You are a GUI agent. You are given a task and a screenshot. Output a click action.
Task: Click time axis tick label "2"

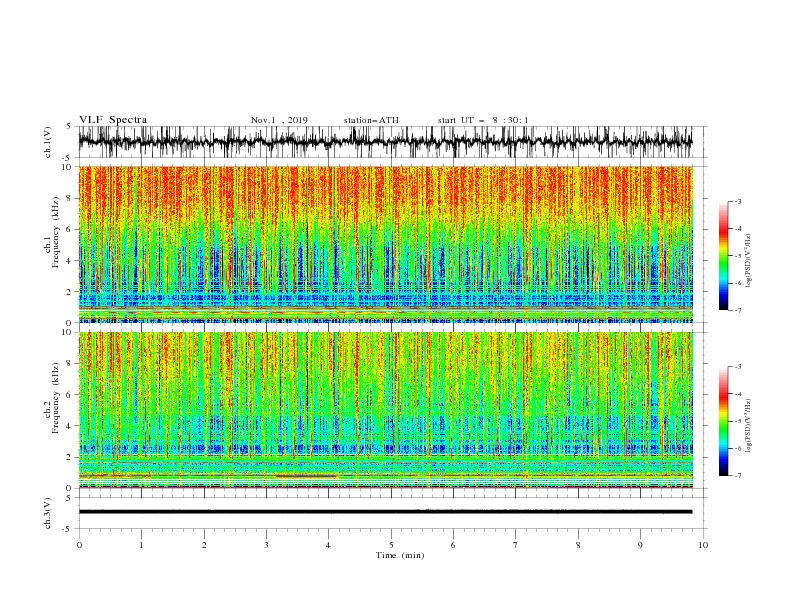pos(204,545)
